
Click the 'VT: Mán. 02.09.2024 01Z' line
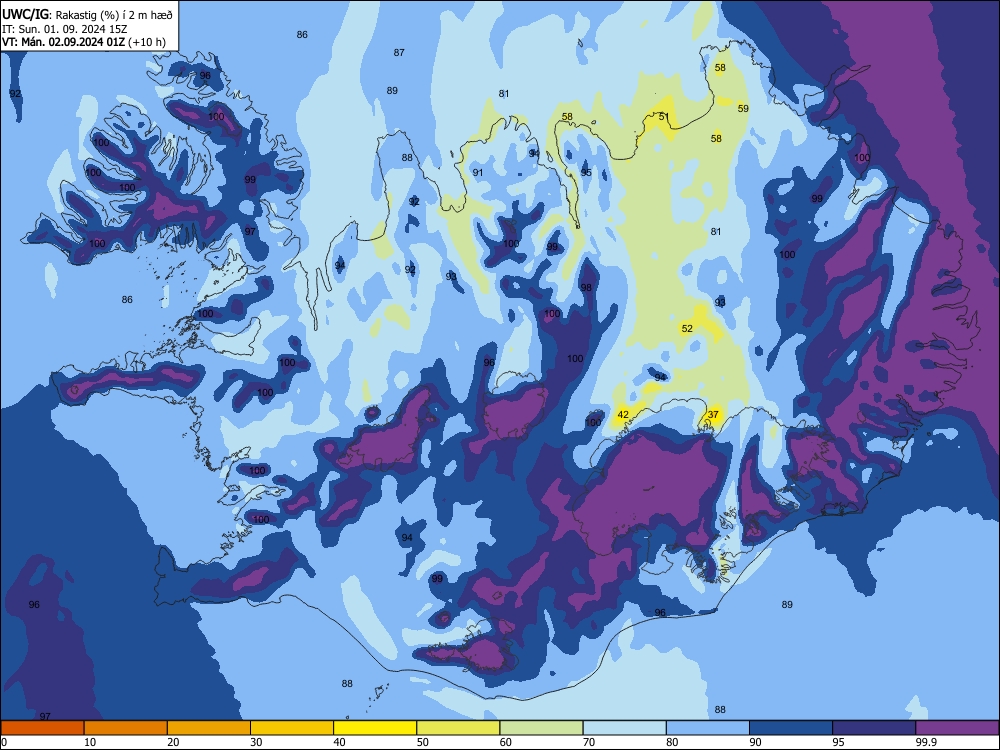click(x=63, y=42)
